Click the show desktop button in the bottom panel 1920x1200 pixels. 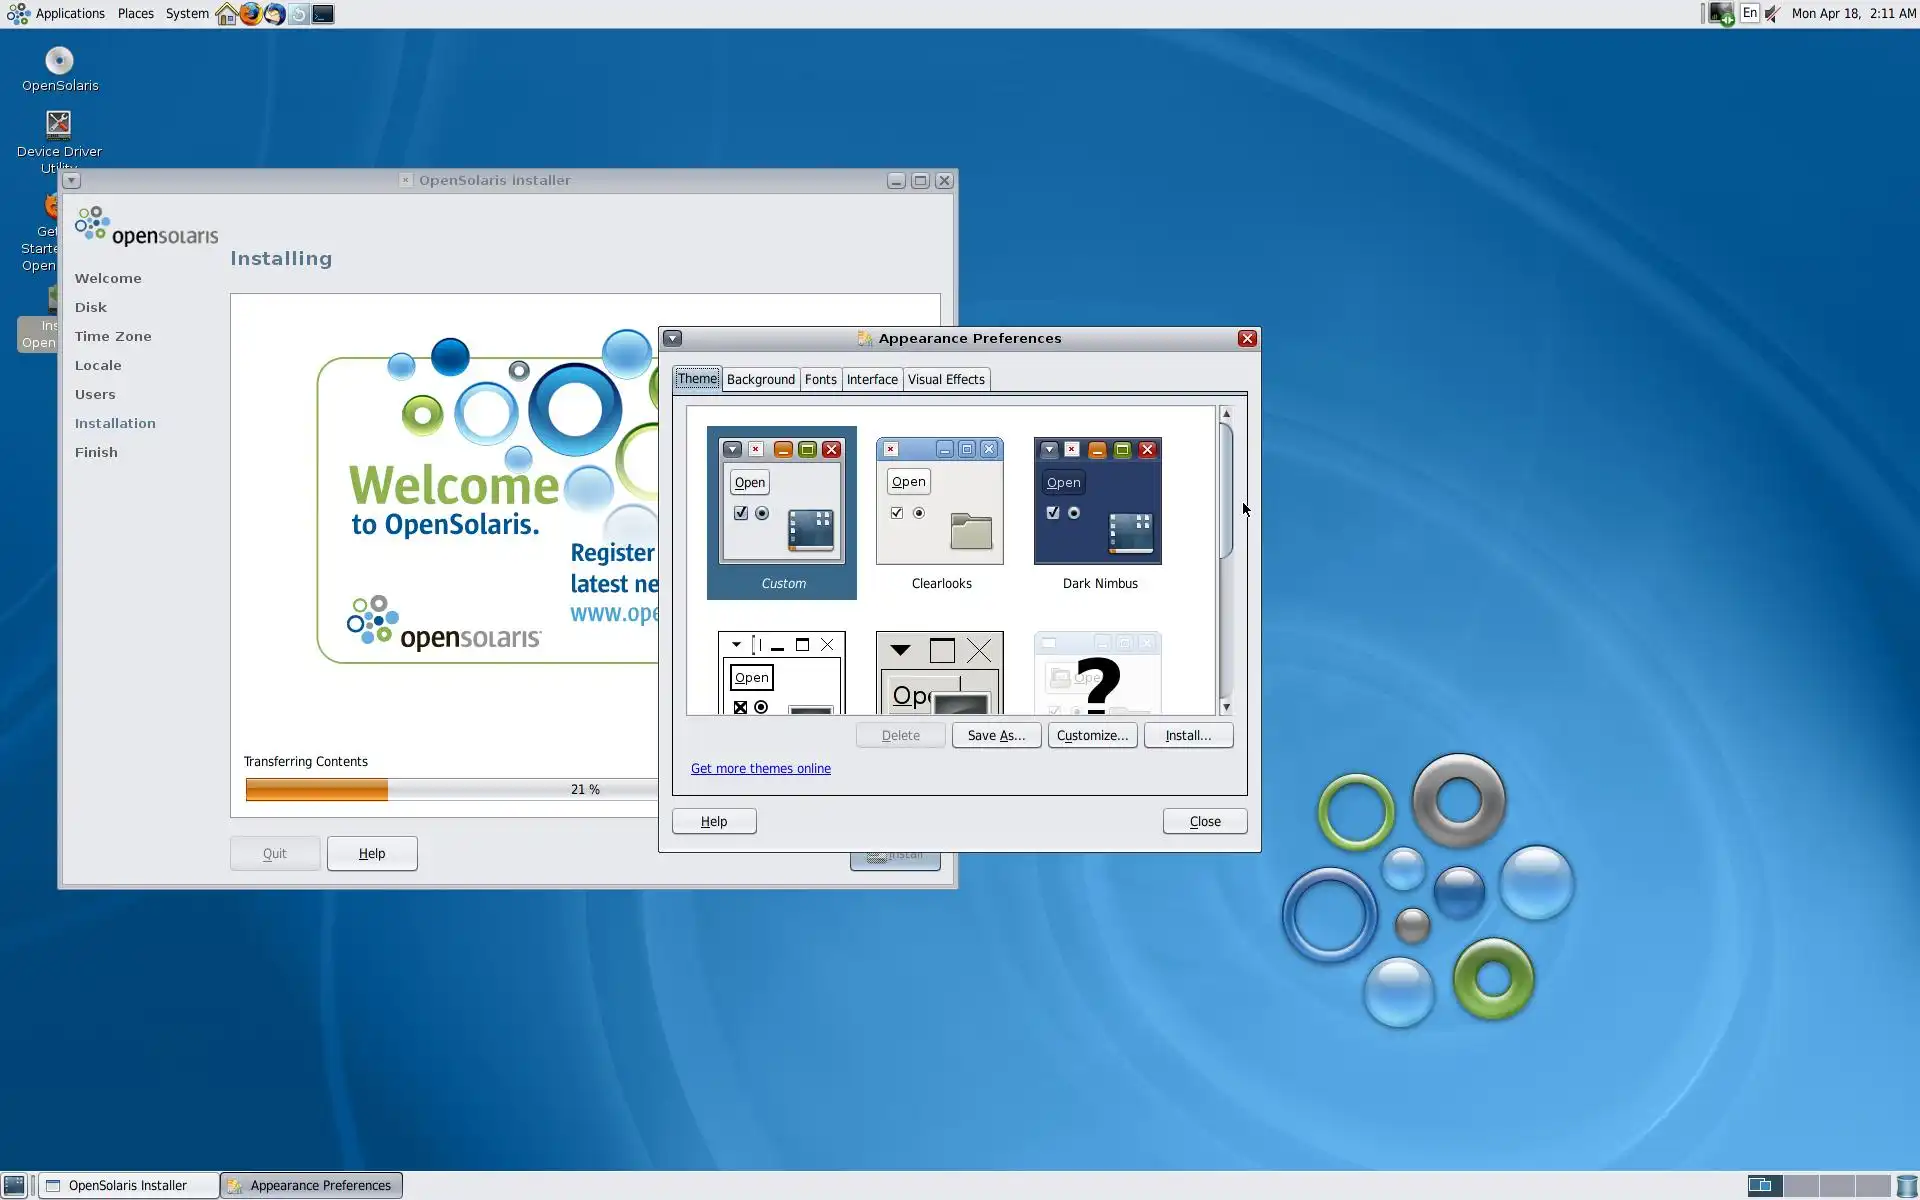[14, 1185]
